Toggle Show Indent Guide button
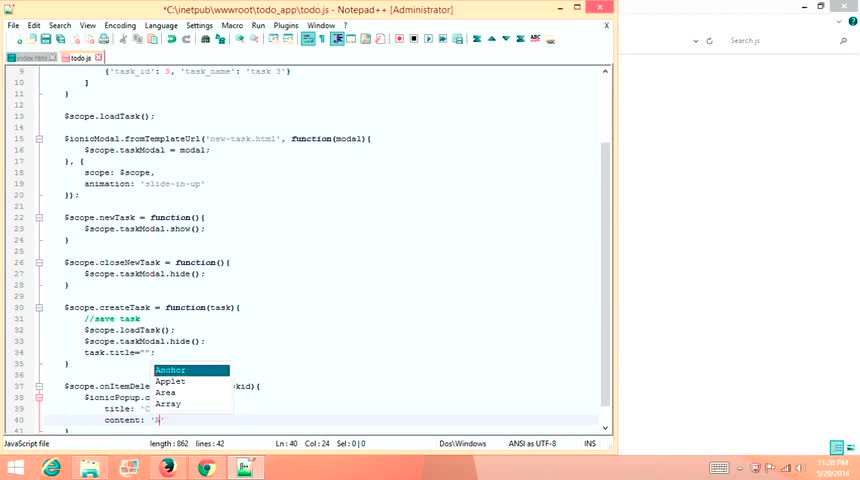 point(337,39)
